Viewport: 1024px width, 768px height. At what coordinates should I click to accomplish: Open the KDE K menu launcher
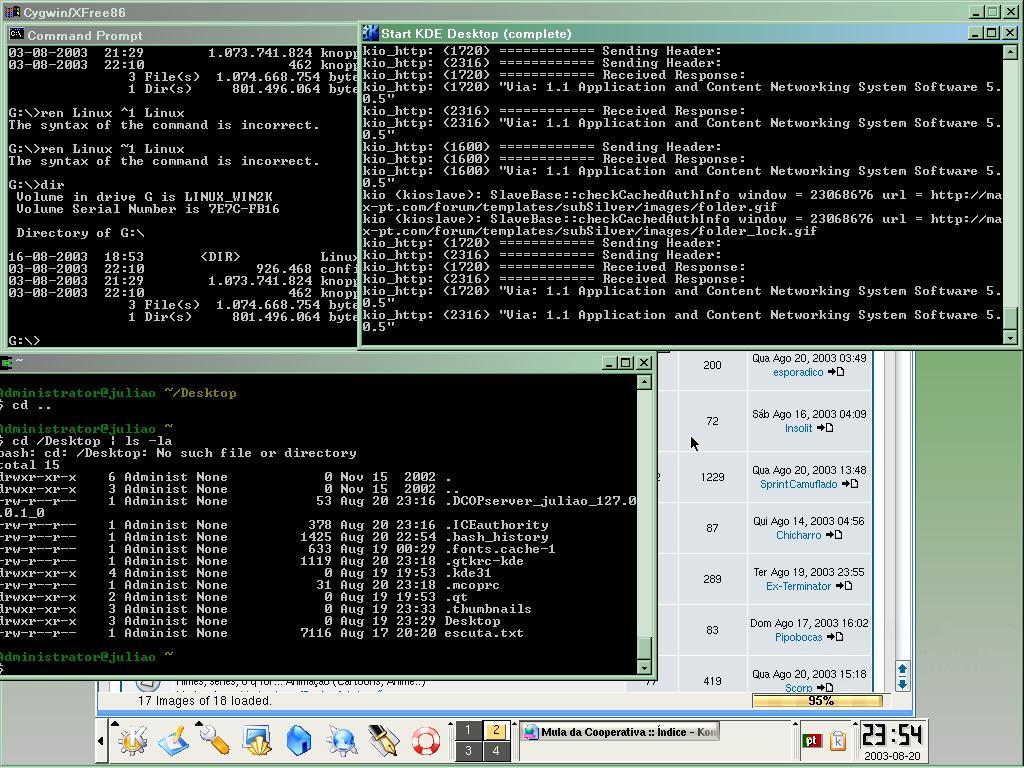(132, 741)
